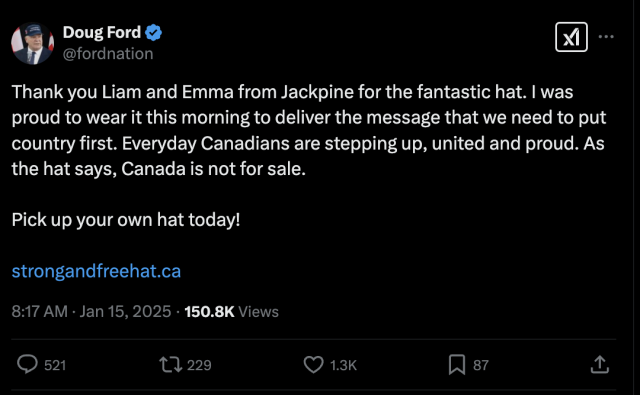Screen dimensions: 640x395
Task: Like the post with heart icon
Action: [x=313, y=364]
